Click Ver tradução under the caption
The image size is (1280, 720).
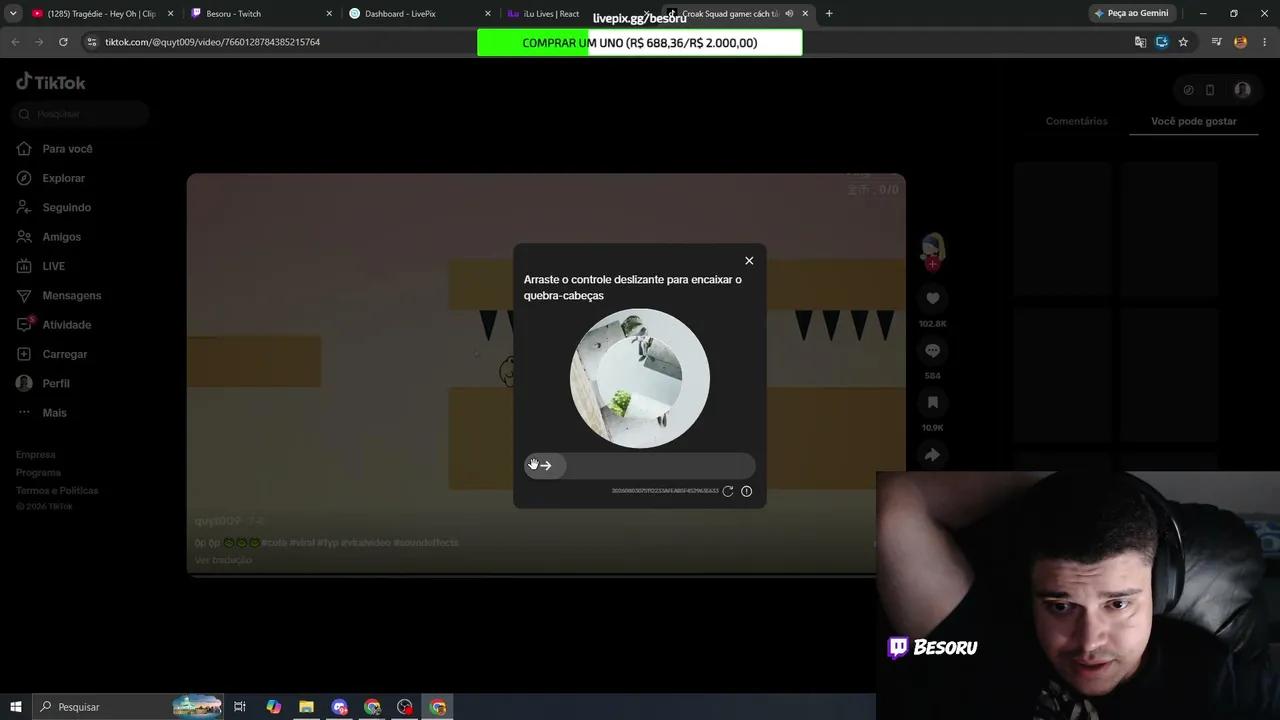[223, 560]
